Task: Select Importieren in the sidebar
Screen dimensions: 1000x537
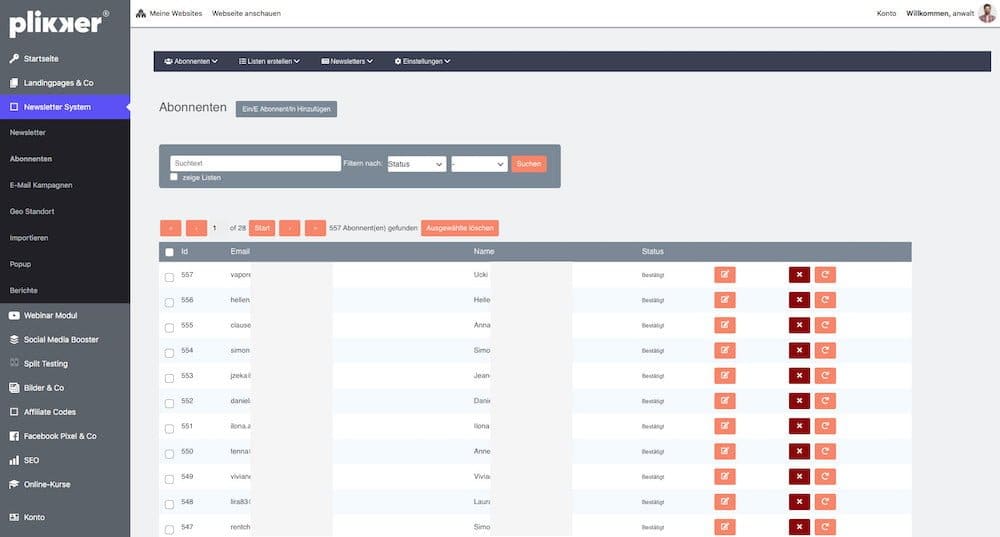Action: tap(29, 238)
